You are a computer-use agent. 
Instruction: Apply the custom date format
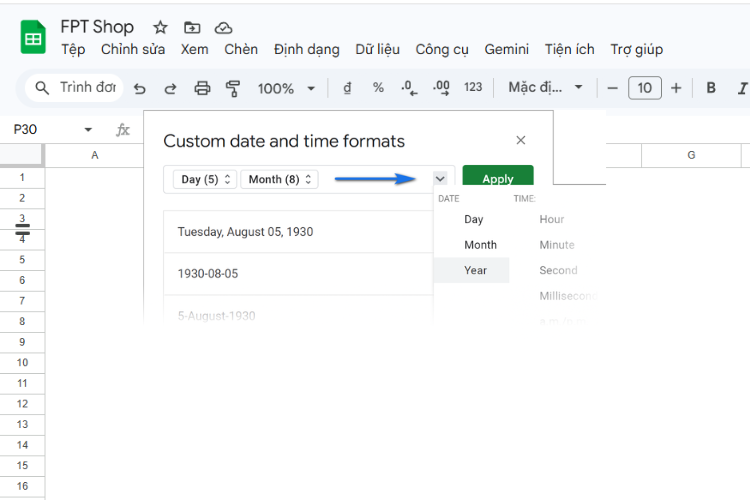498,176
